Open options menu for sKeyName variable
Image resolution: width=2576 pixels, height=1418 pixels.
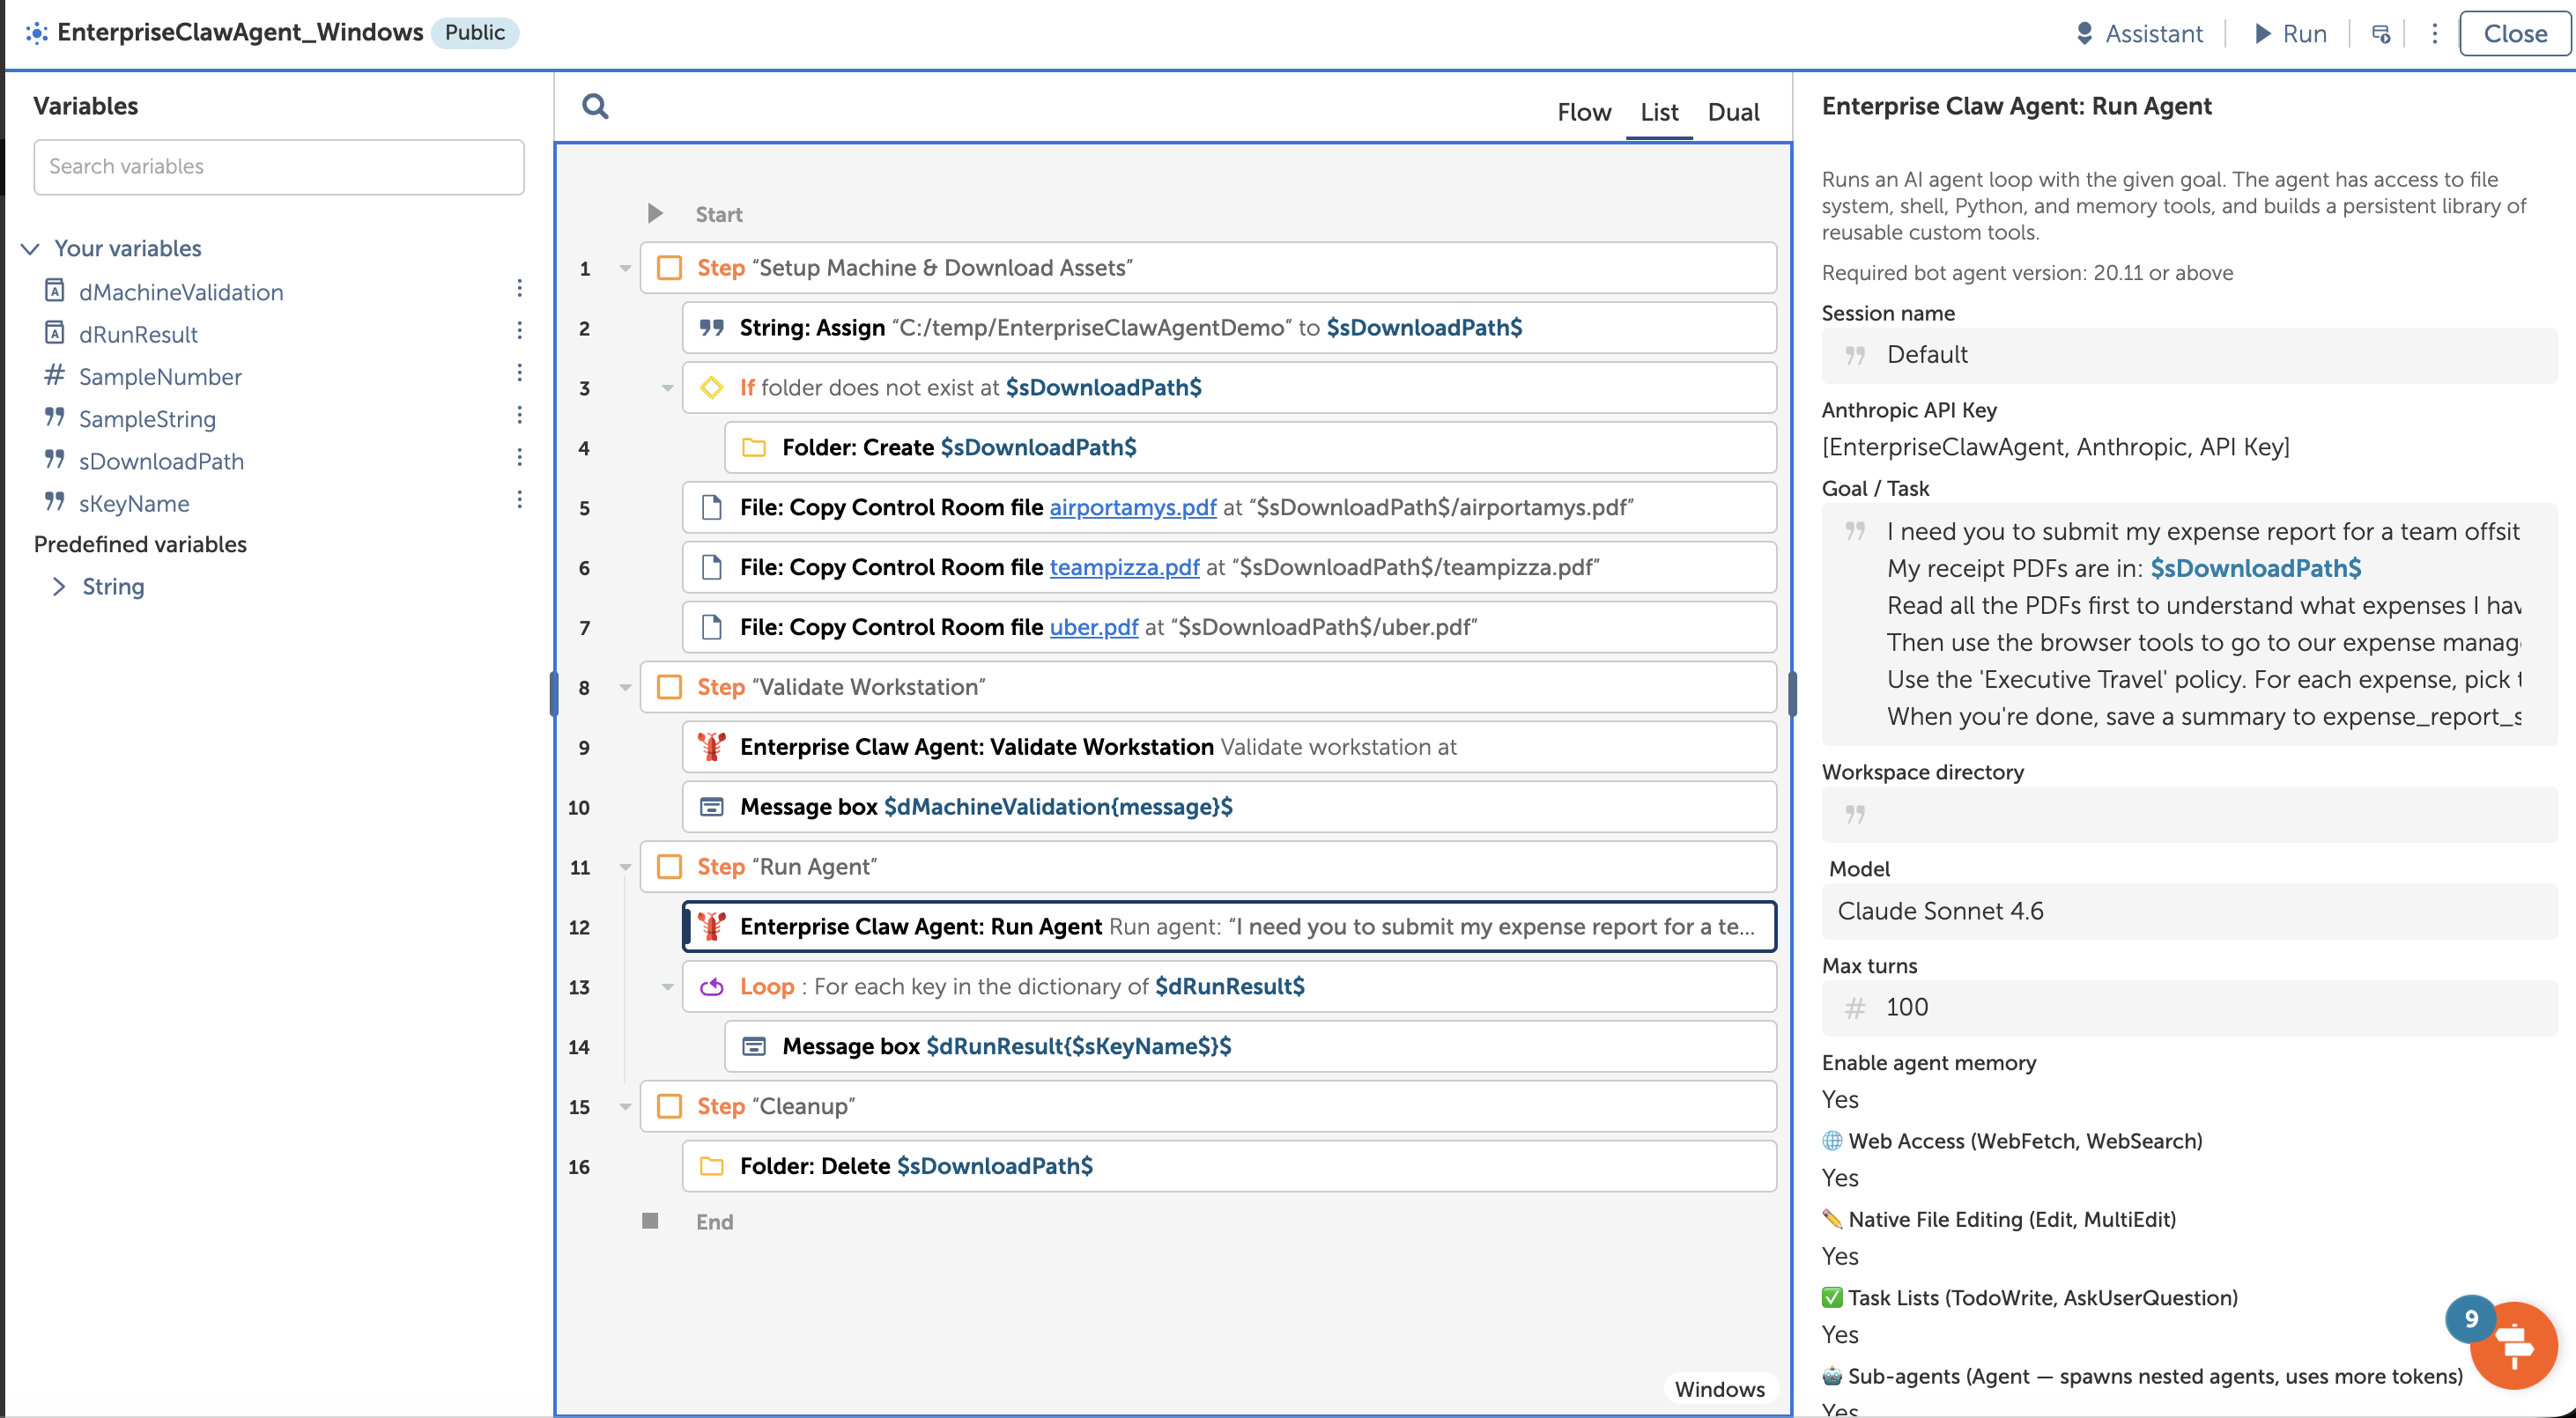[x=519, y=500]
